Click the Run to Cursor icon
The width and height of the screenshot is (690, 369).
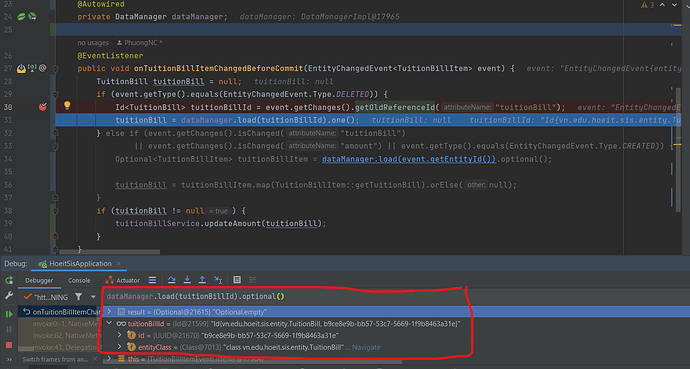pyautogui.click(x=218, y=280)
